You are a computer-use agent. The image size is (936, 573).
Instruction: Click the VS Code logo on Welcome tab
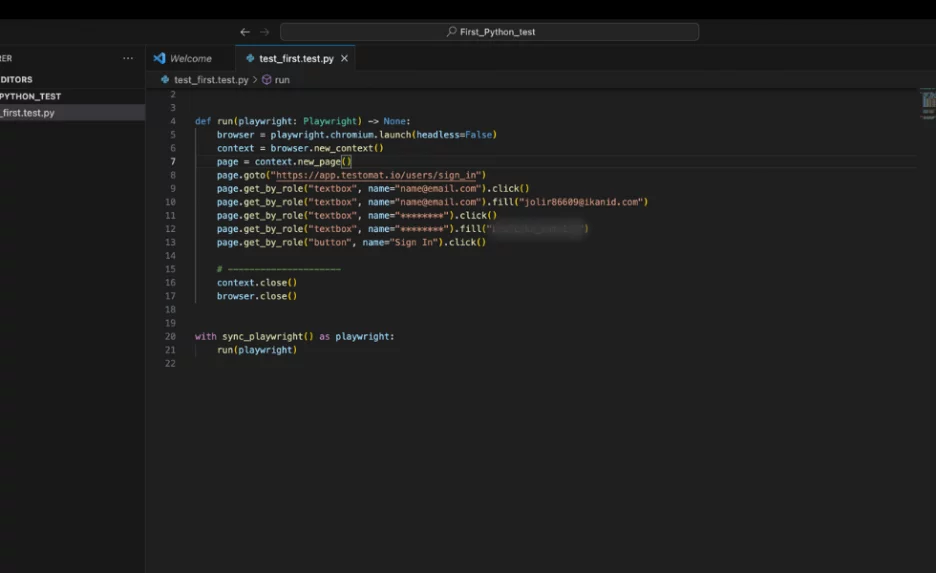pos(159,59)
